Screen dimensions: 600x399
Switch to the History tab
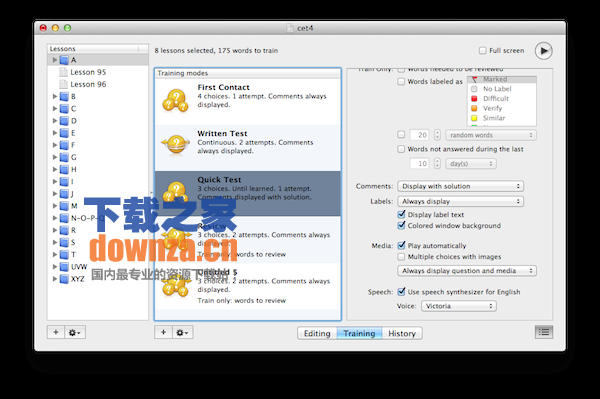coord(402,334)
